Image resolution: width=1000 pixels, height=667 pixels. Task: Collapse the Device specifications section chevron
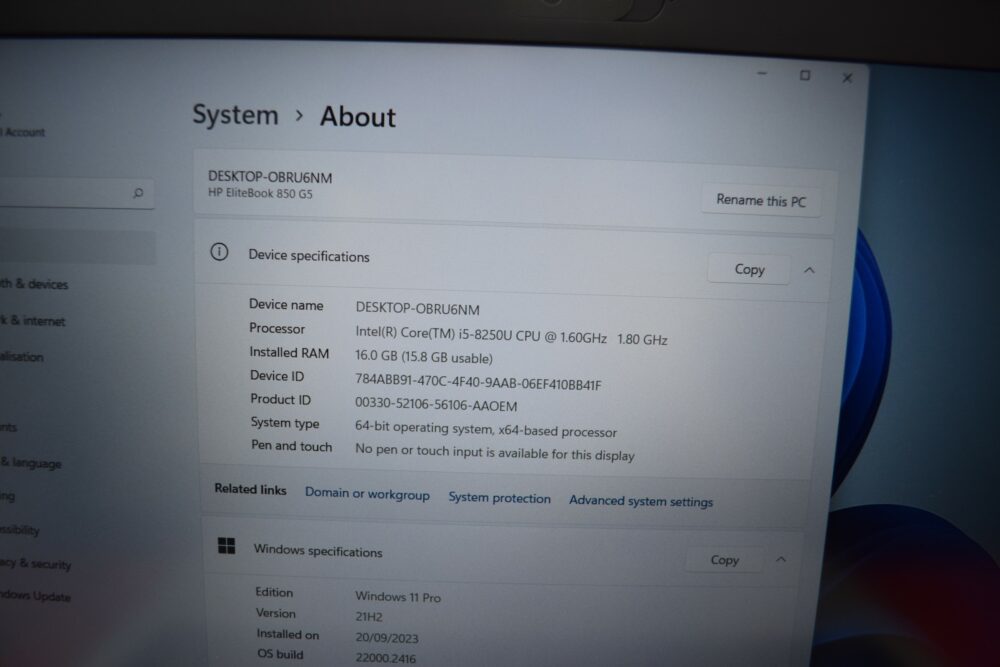click(809, 270)
